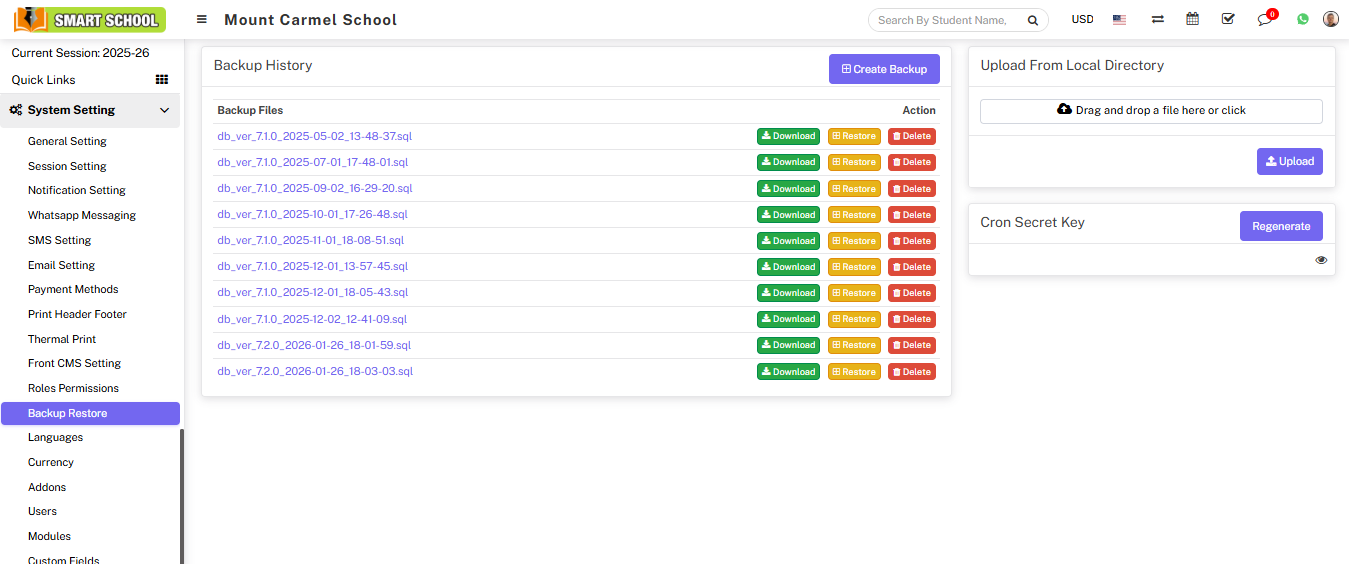Click the hamburger menu icon beside school name

pyautogui.click(x=202, y=20)
